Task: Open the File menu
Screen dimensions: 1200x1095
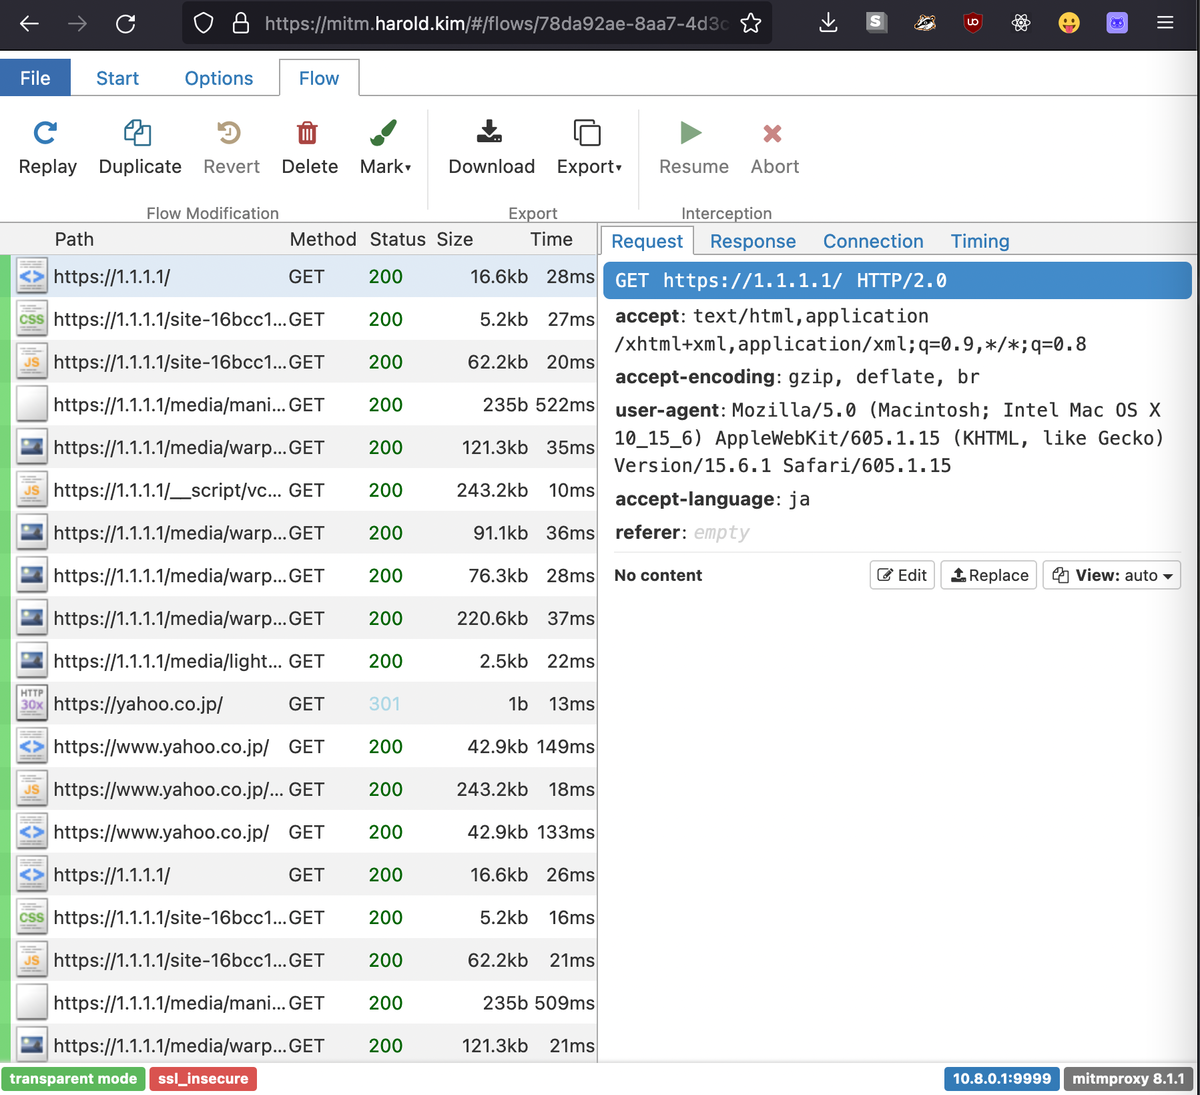Action: point(35,78)
